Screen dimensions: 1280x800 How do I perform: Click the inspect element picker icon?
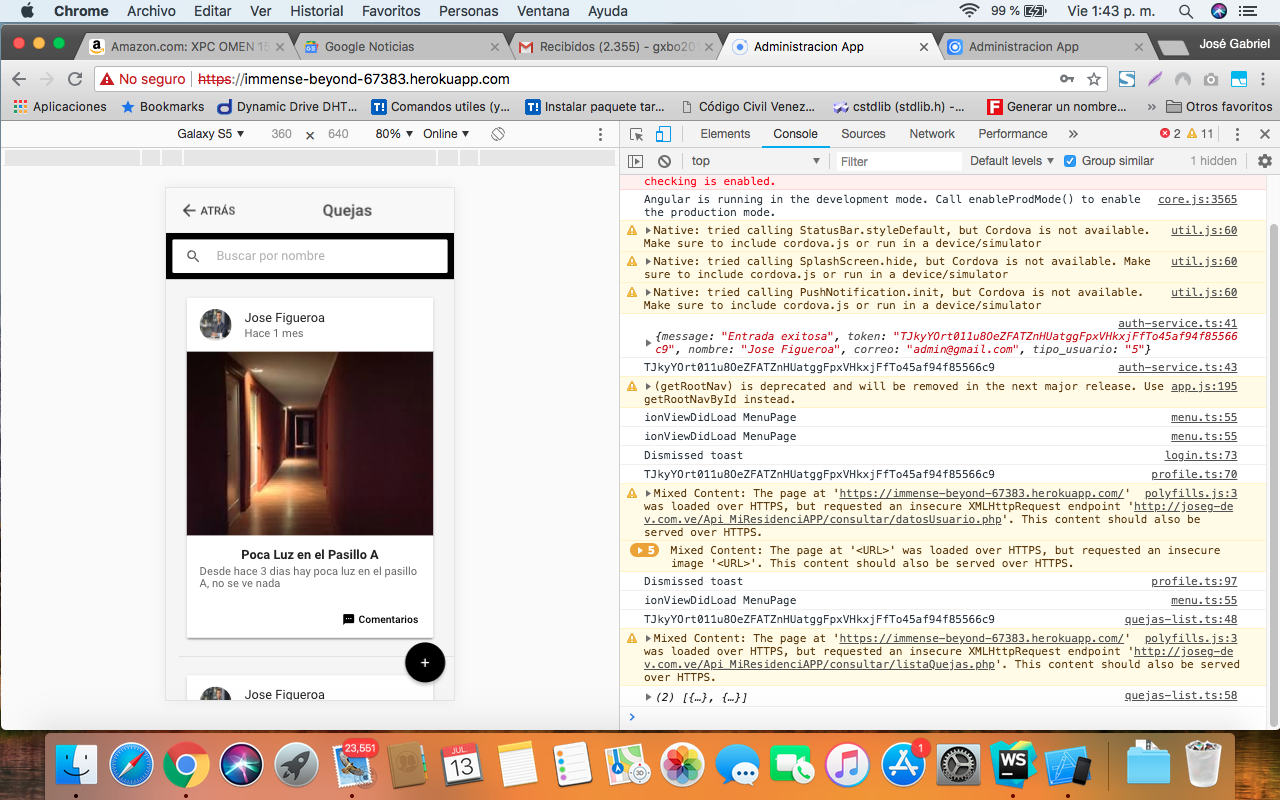coord(636,134)
